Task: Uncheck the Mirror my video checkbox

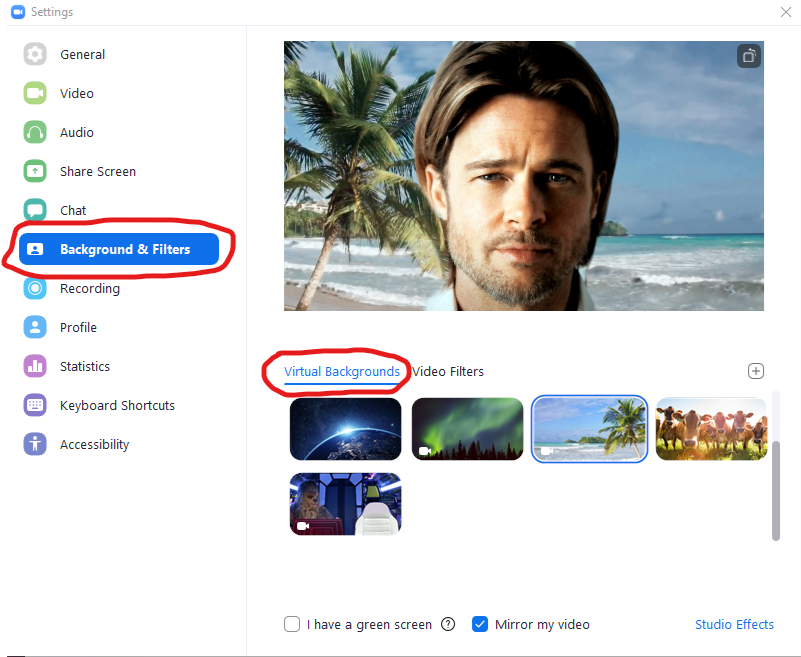Action: (480, 624)
